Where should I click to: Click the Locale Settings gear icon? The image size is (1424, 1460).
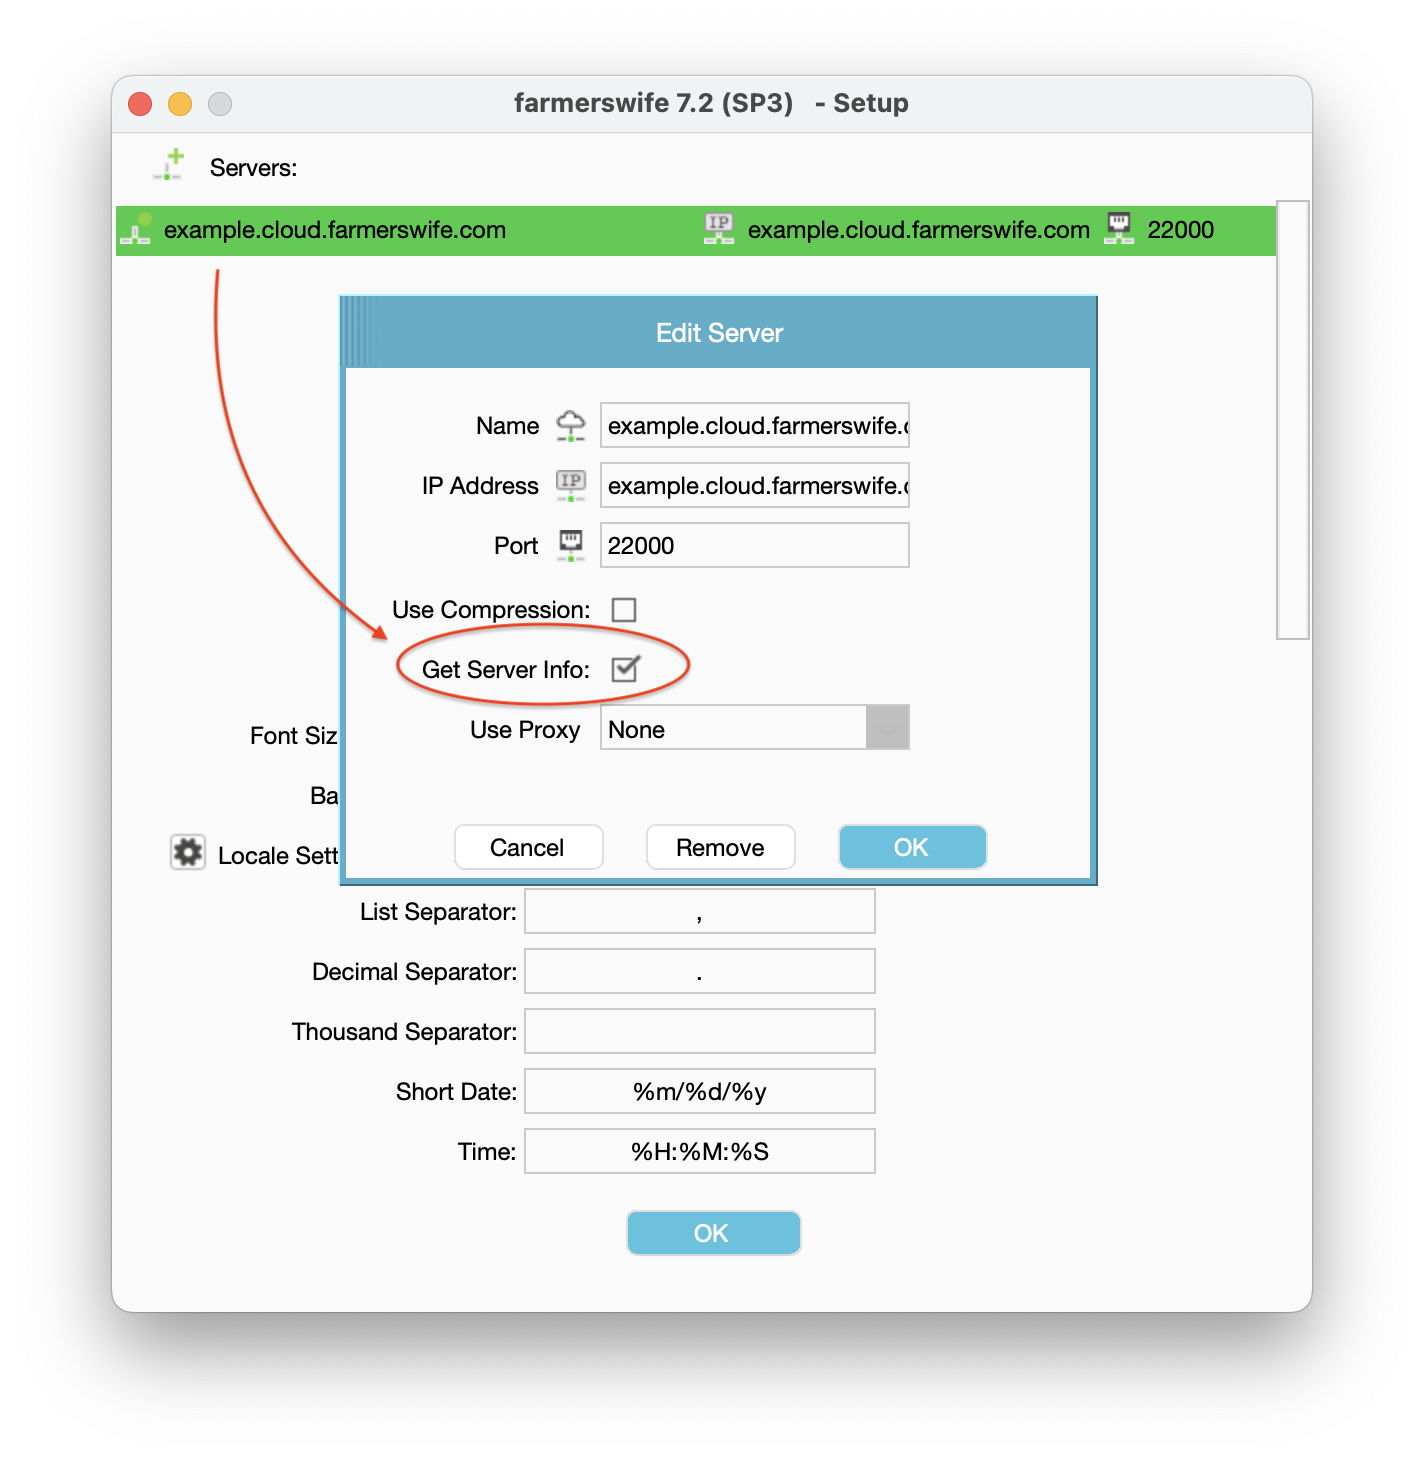tap(188, 853)
